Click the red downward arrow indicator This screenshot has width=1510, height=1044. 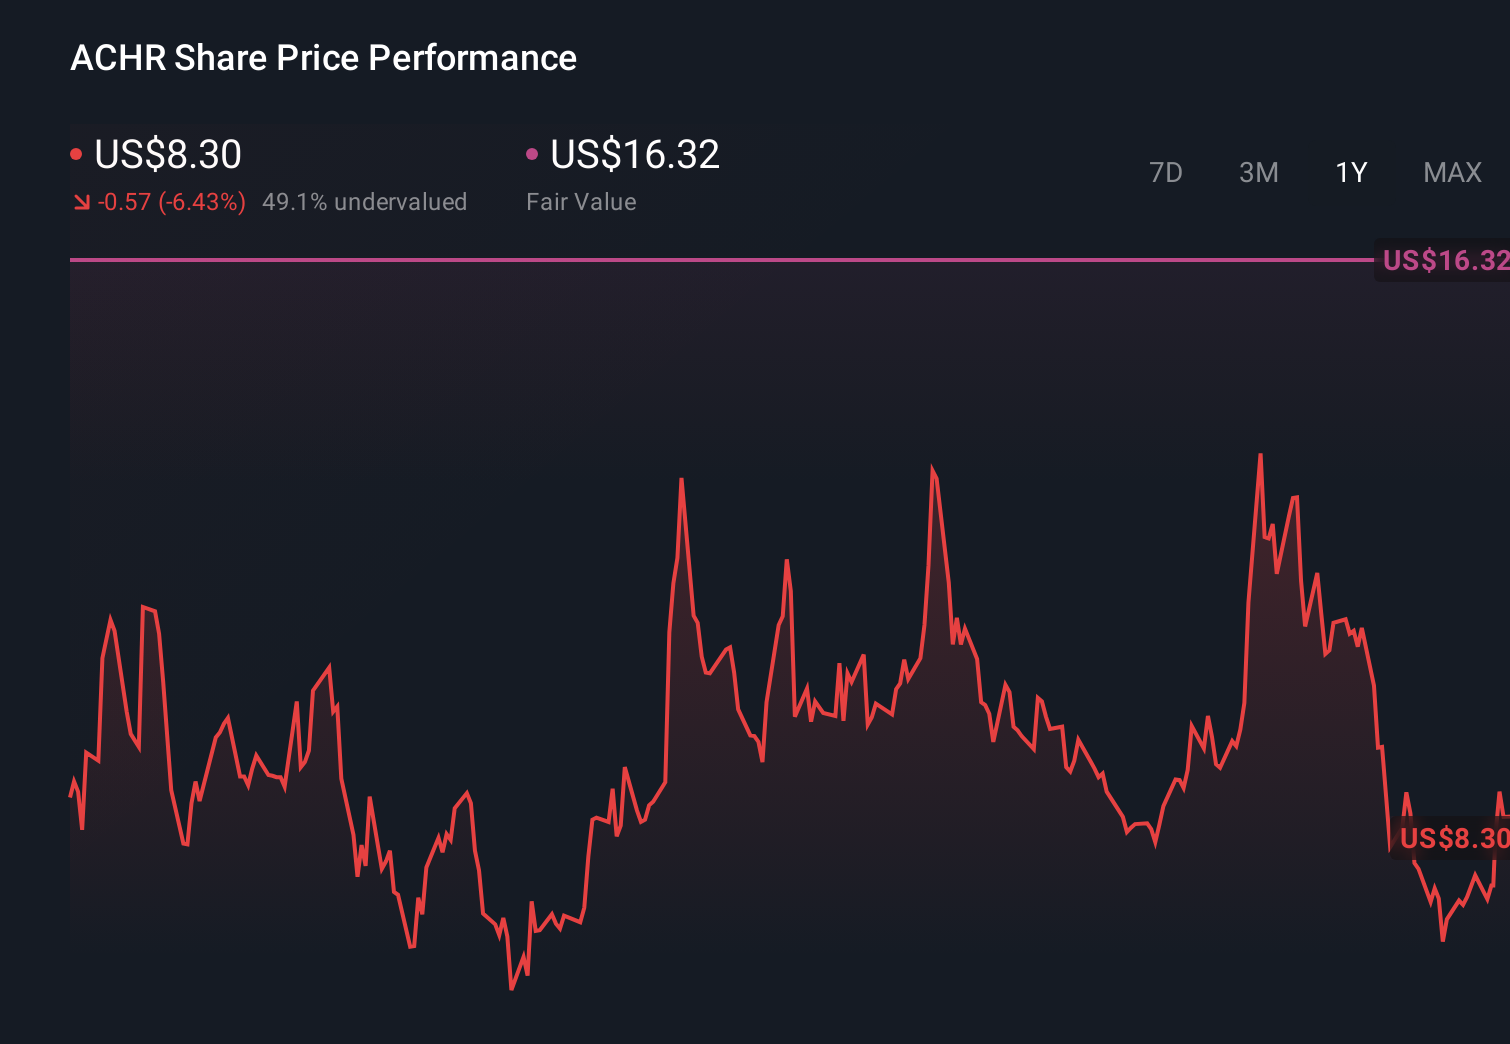(81, 201)
